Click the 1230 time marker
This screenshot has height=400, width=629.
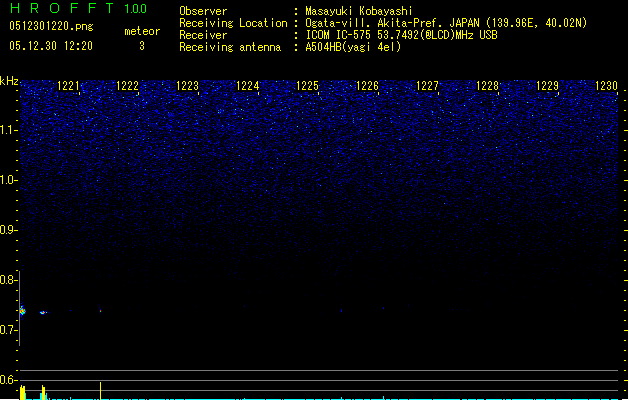(x=606, y=86)
